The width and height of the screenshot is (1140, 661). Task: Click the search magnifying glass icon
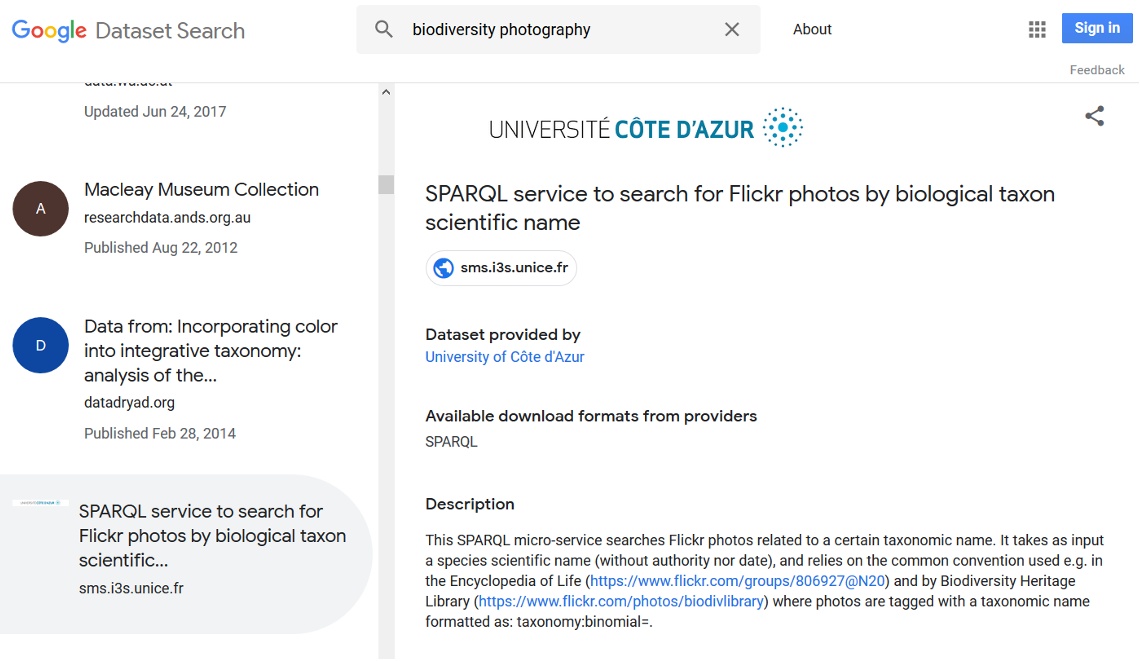(x=384, y=29)
